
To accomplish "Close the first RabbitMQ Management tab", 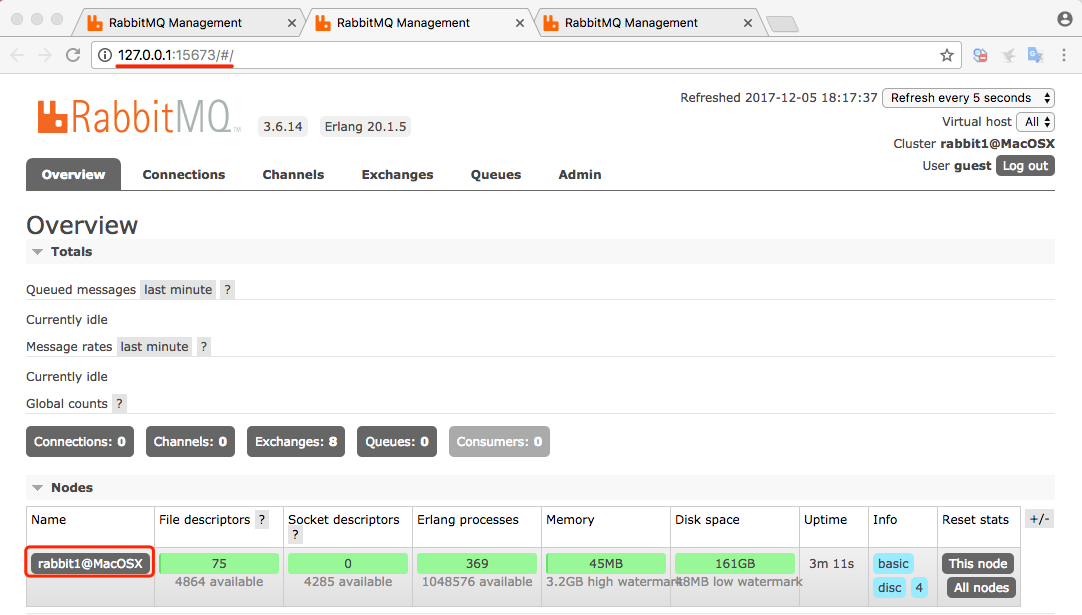I will click(x=291, y=23).
